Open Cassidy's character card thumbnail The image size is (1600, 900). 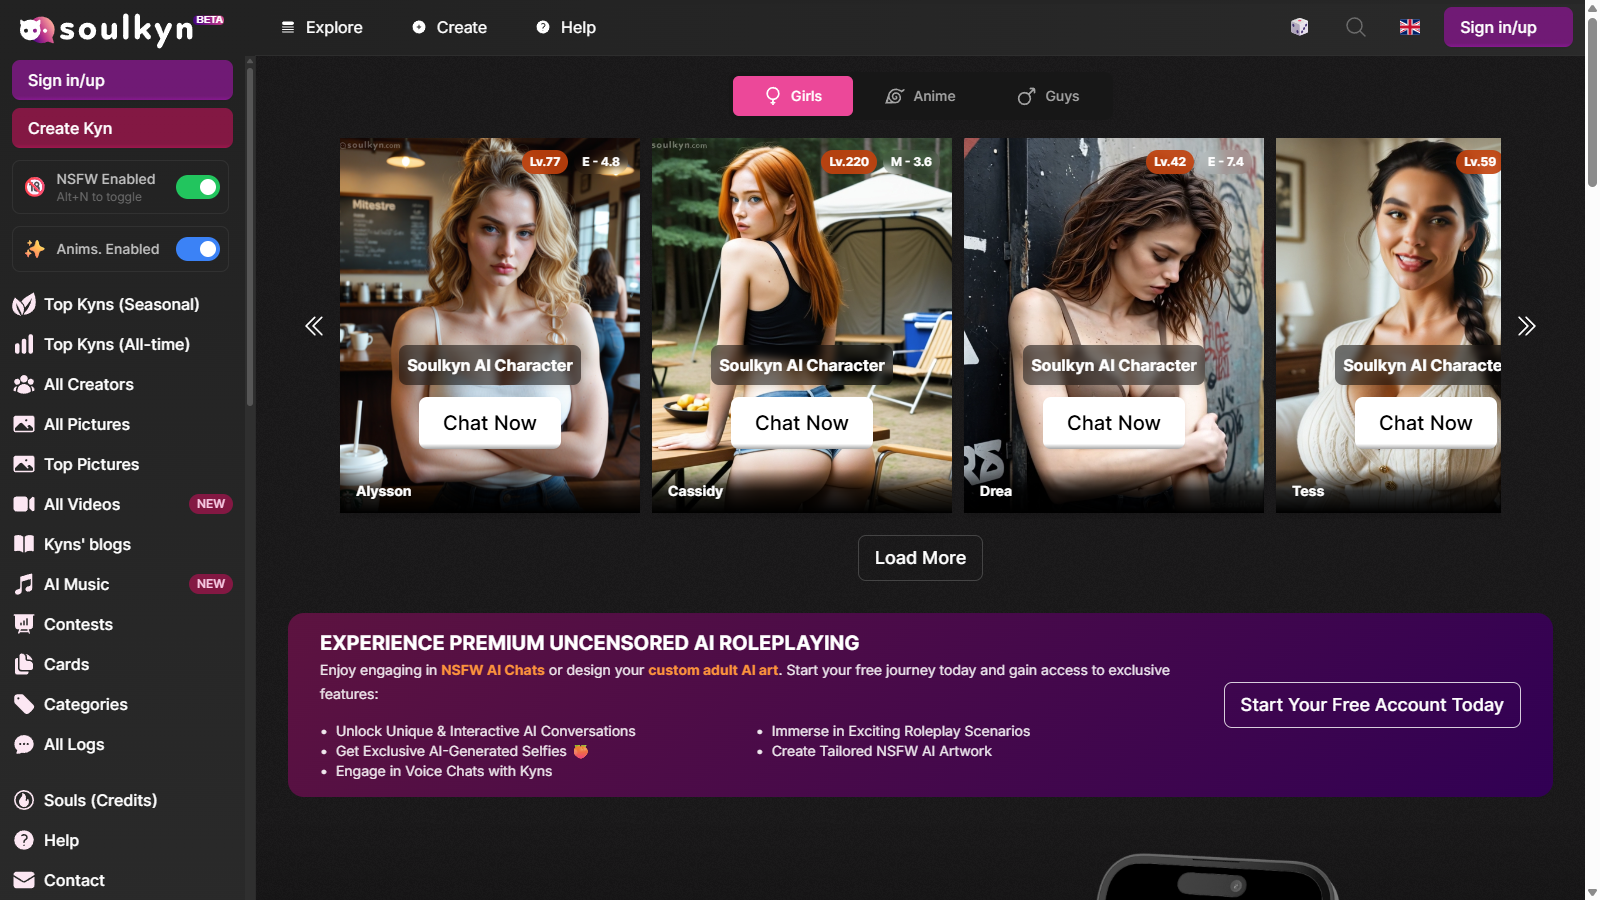click(801, 250)
